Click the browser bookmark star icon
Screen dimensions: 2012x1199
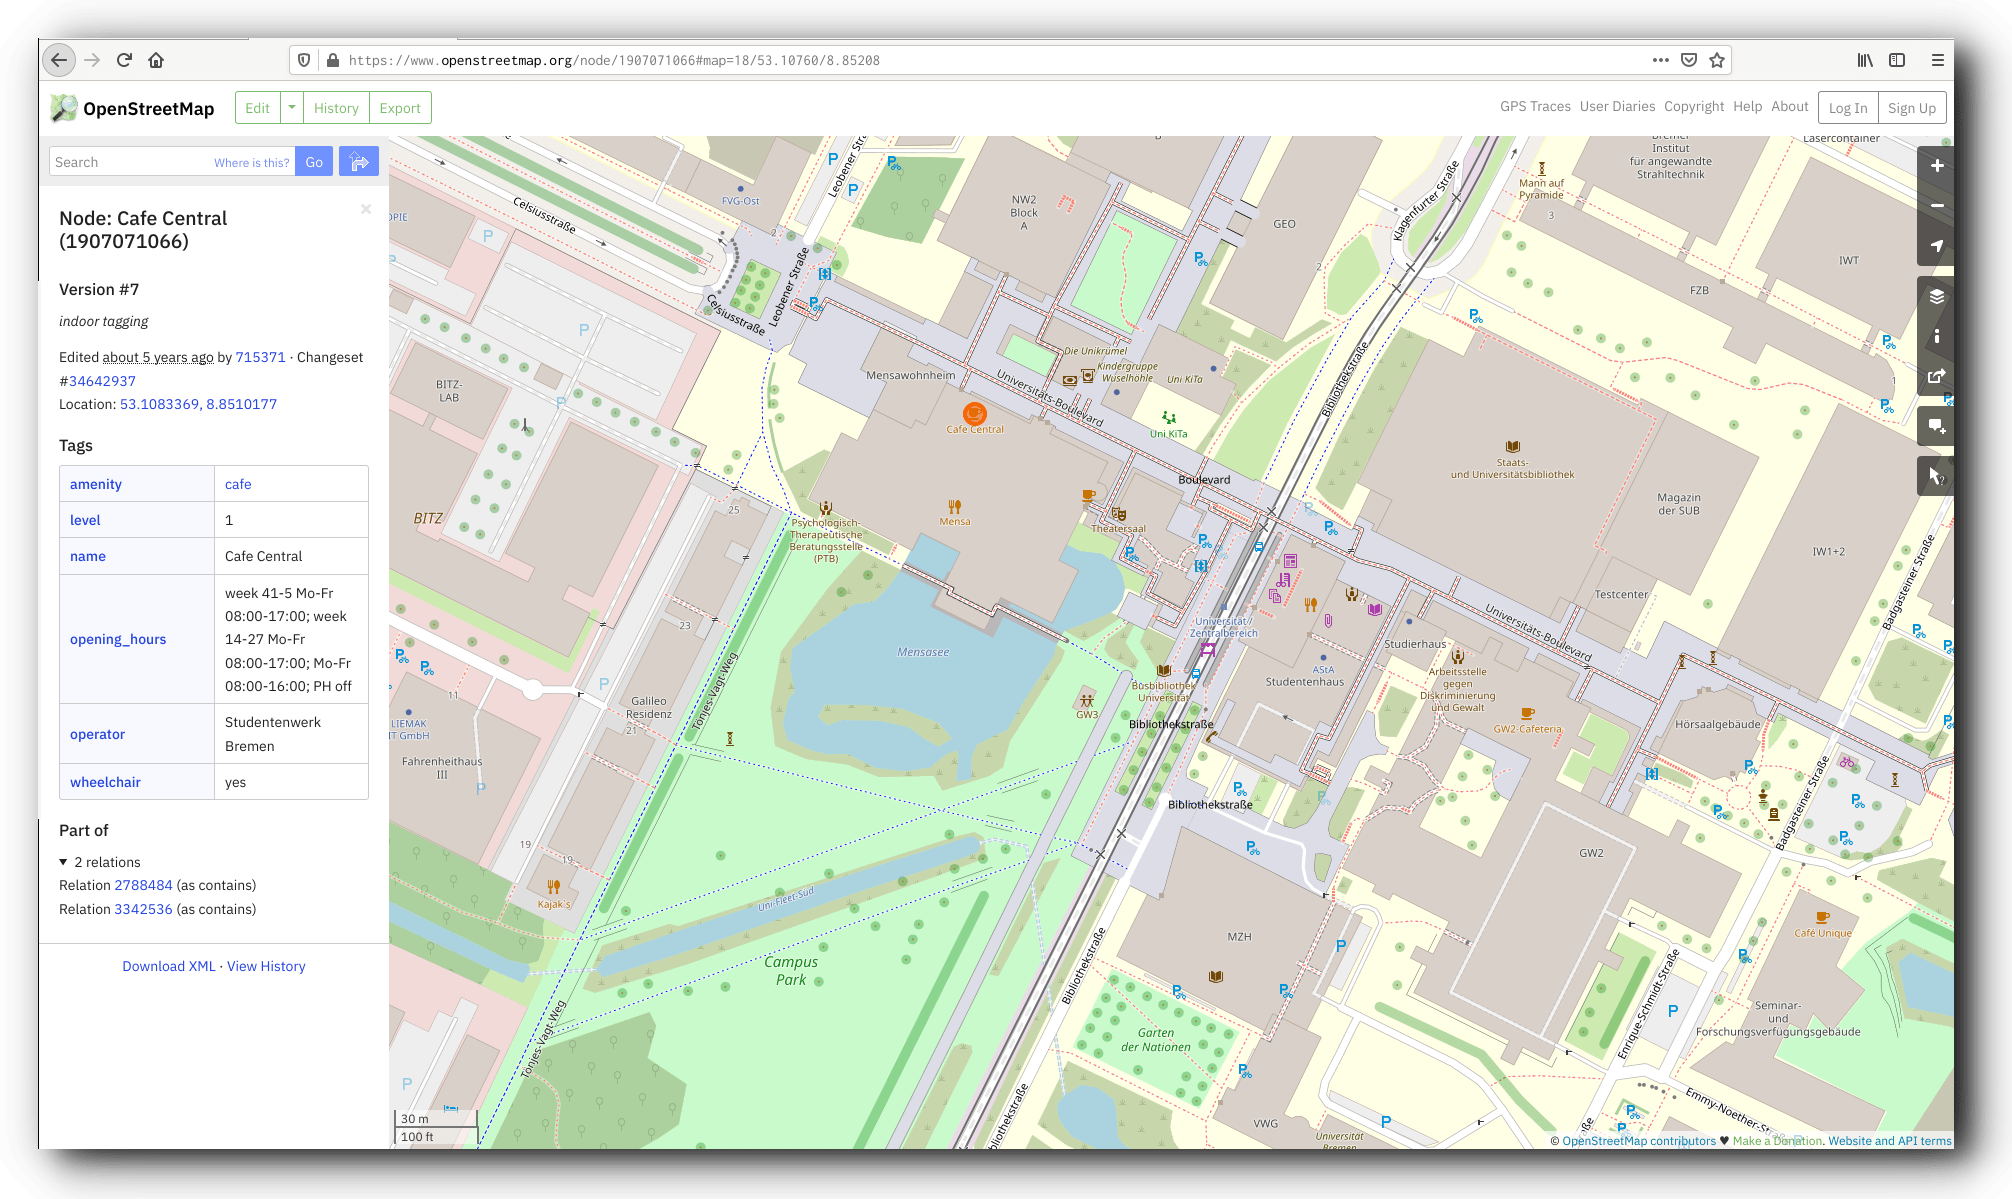coord(1717,60)
